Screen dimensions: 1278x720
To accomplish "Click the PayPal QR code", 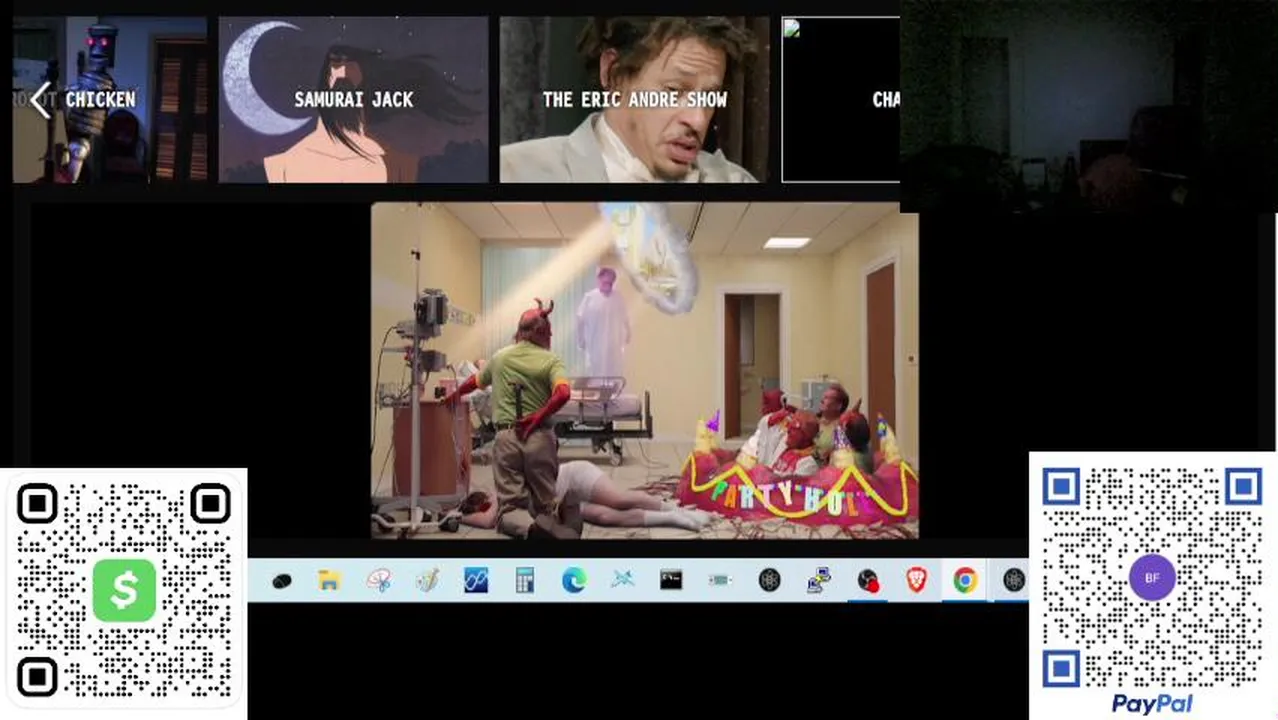I will click(1152, 578).
